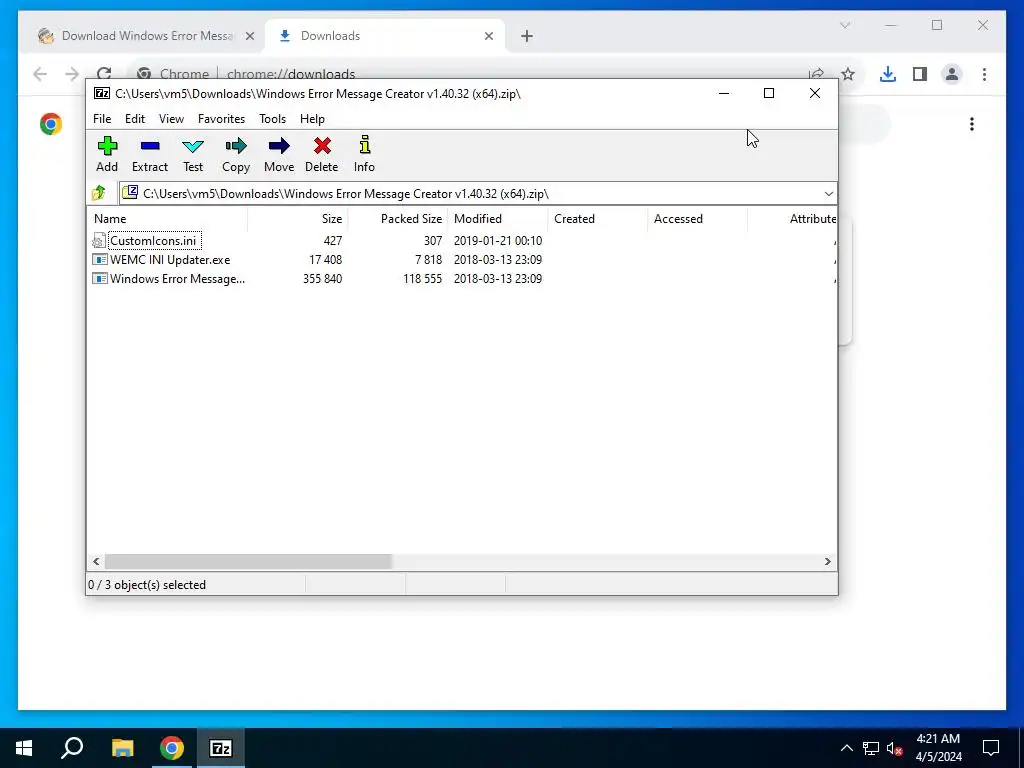Open the Chrome three-dot main menu
Viewport: 1024px width, 768px height.
click(984, 74)
